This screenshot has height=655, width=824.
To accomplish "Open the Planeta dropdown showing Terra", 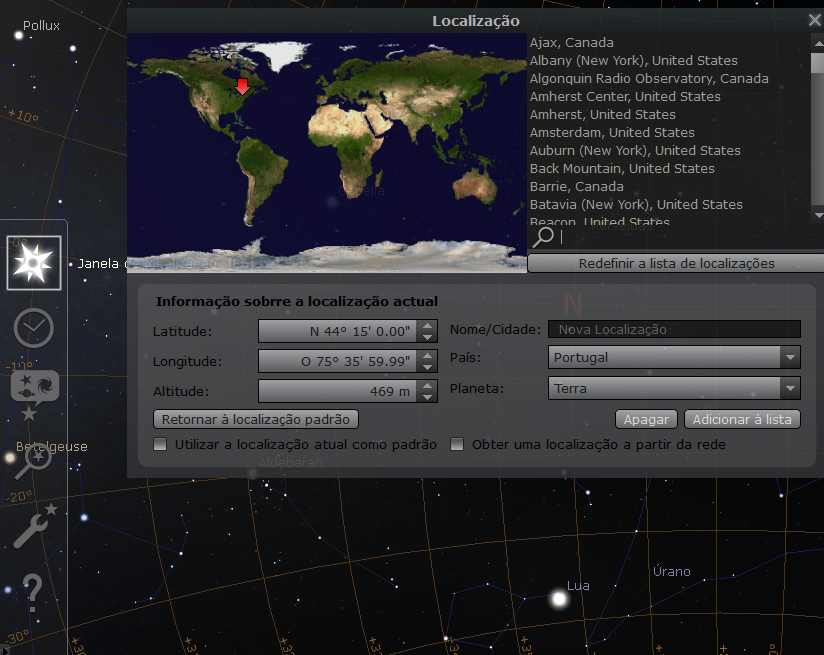I will point(674,388).
